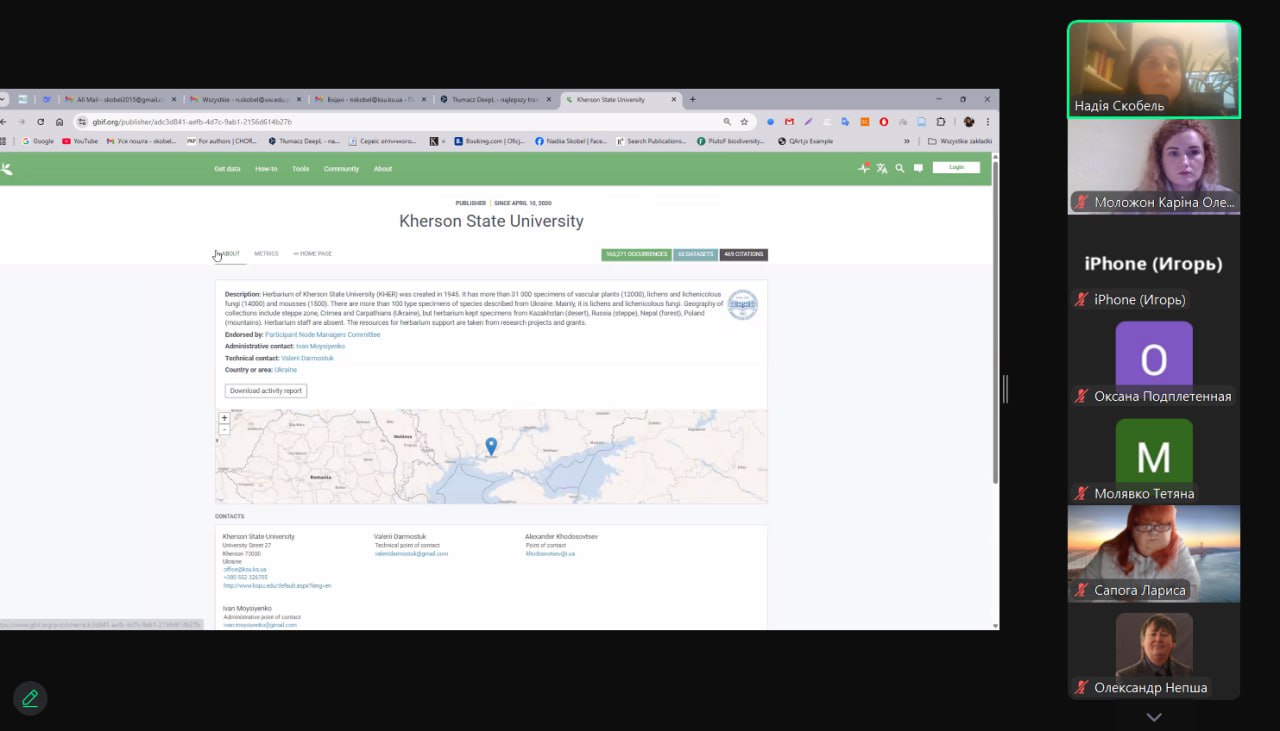
Task: Zoom in on the map with plus
Action: coord(224,418)
